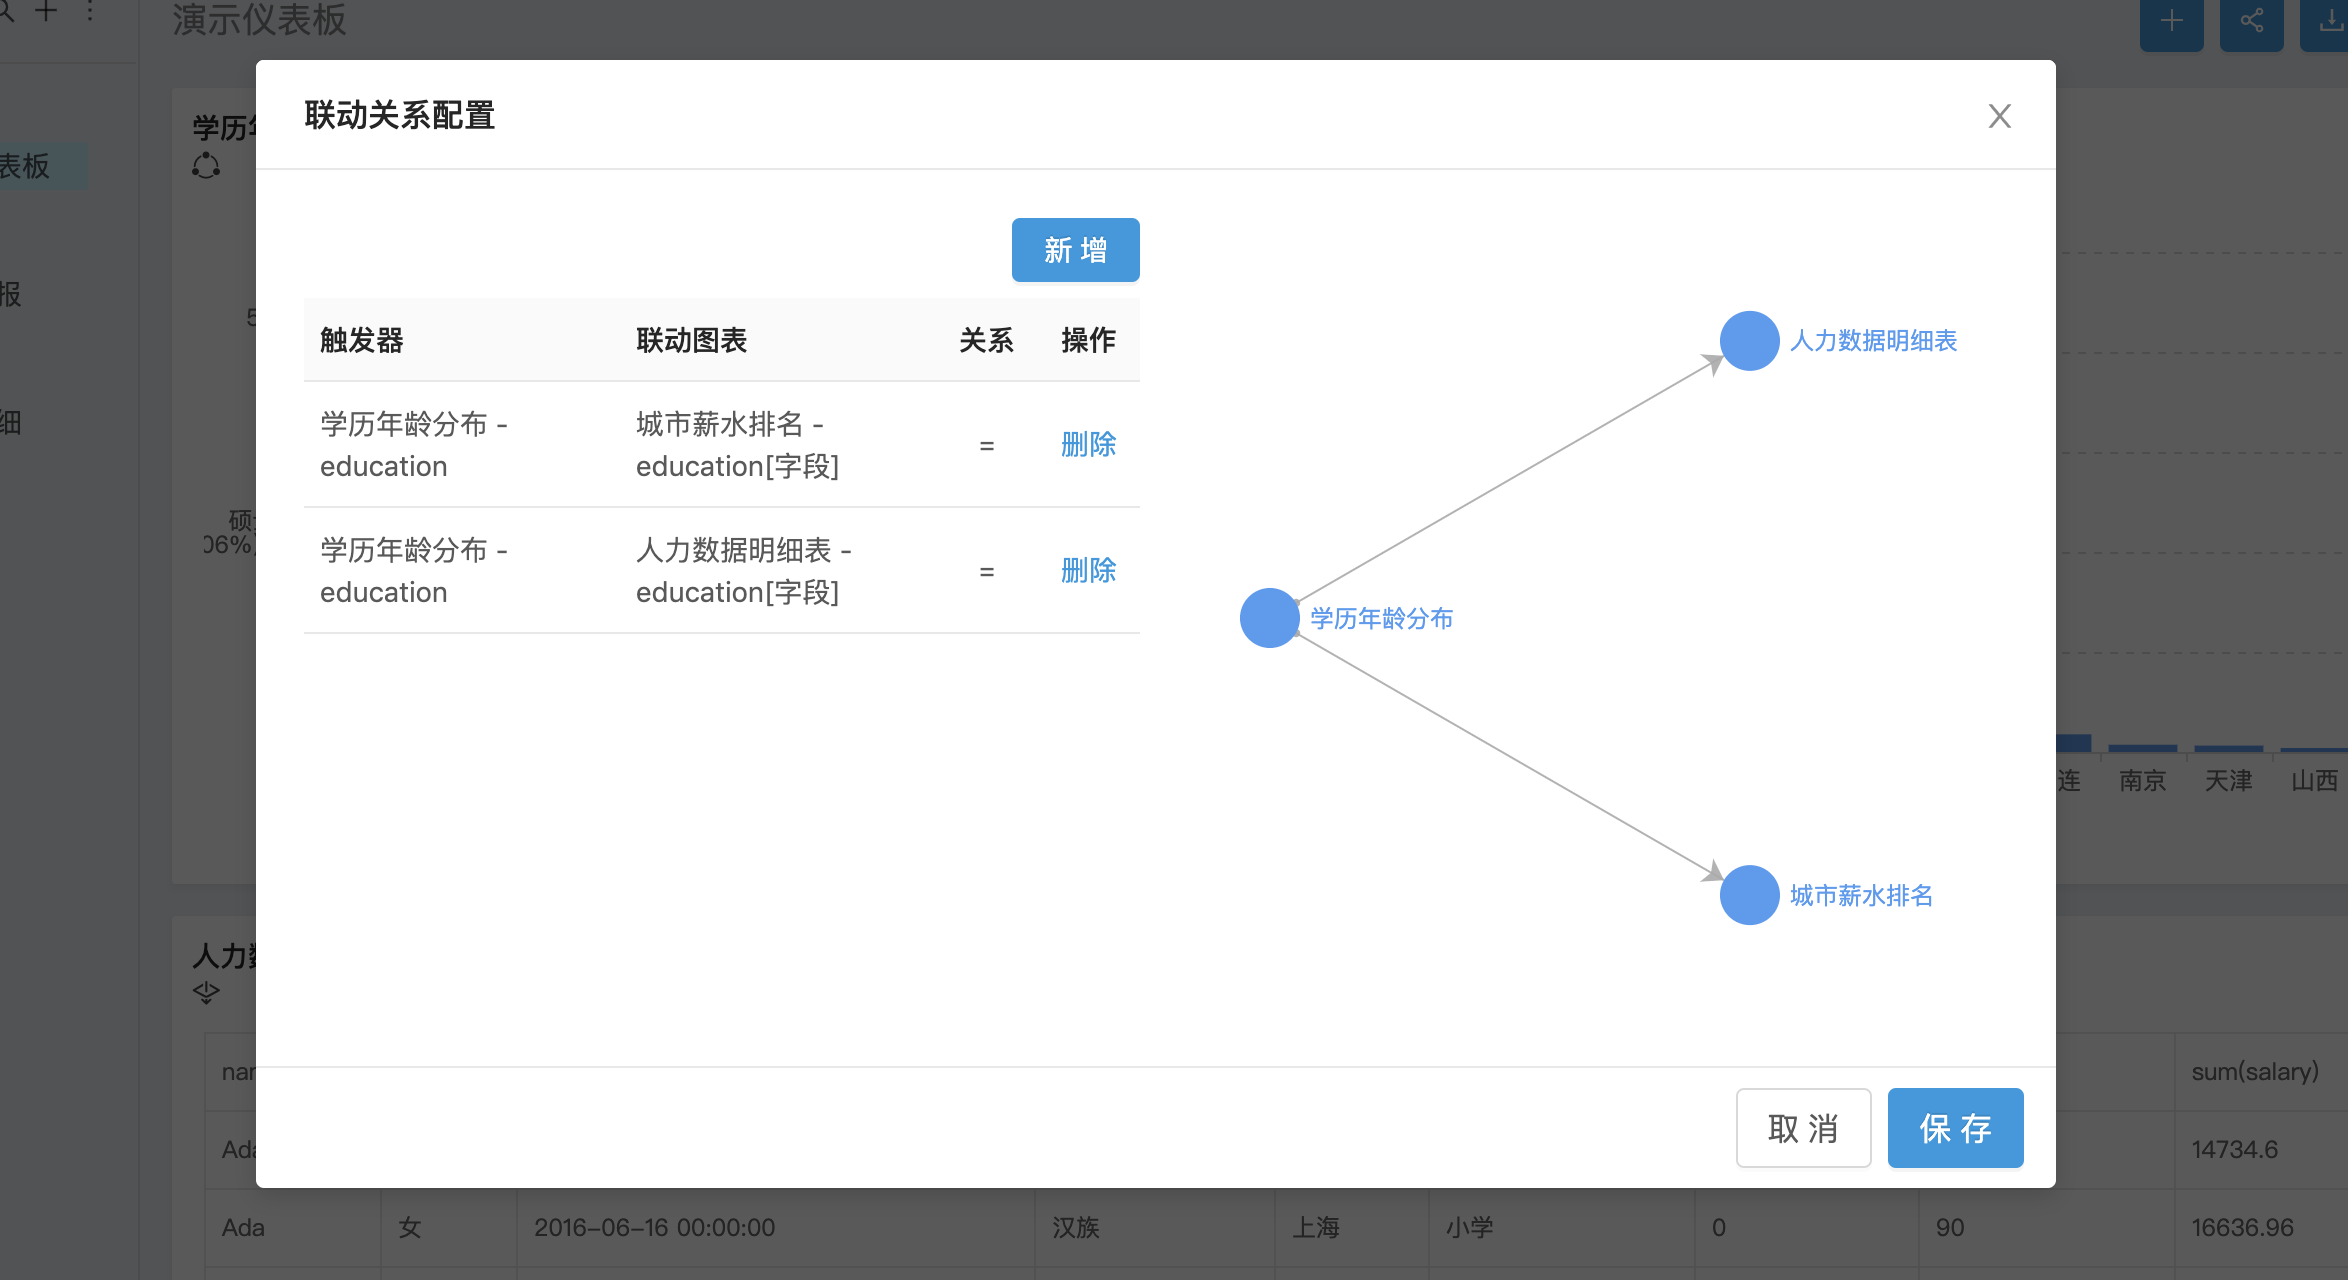The image size is (2348, 1280).
Task: Click the sum(salary) column header
Action: 2254,1072
